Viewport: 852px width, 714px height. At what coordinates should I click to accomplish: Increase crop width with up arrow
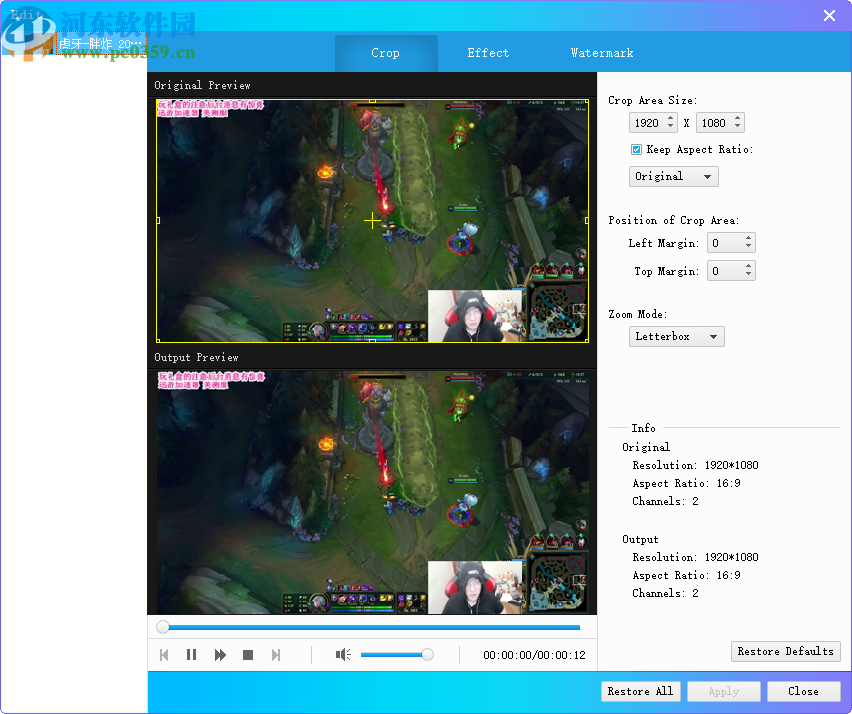[x=671, y=118]
